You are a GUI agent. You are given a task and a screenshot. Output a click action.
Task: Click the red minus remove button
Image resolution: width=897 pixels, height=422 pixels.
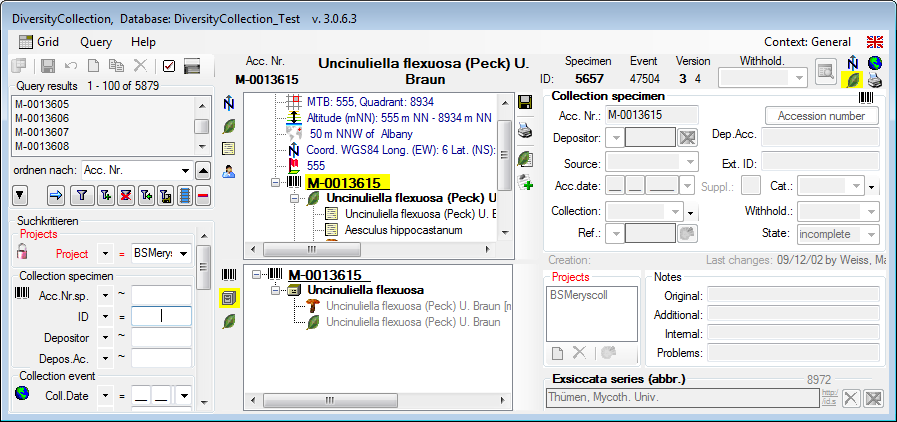[x=203, y=196]
